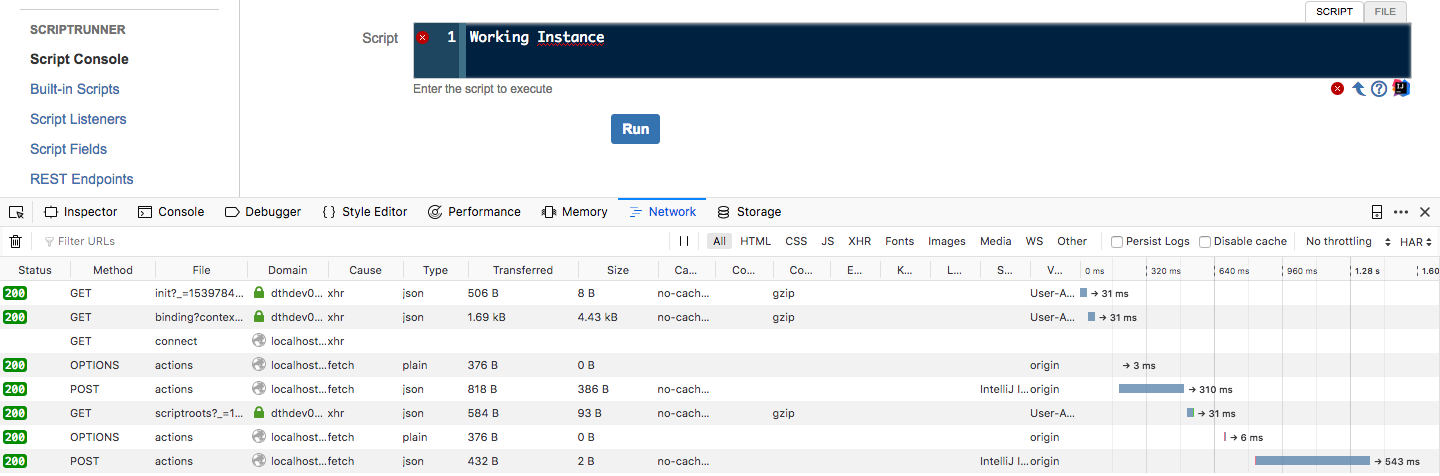This screenshot has height=476, width=1440.
Task: Pause network recording with the pause icon
Action: tap(684, 241)
